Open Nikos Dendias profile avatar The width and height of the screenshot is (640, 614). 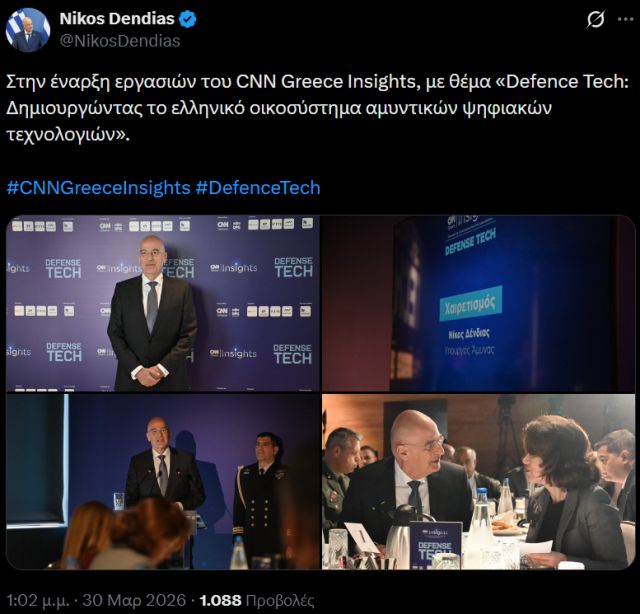[x=28, y=30]
